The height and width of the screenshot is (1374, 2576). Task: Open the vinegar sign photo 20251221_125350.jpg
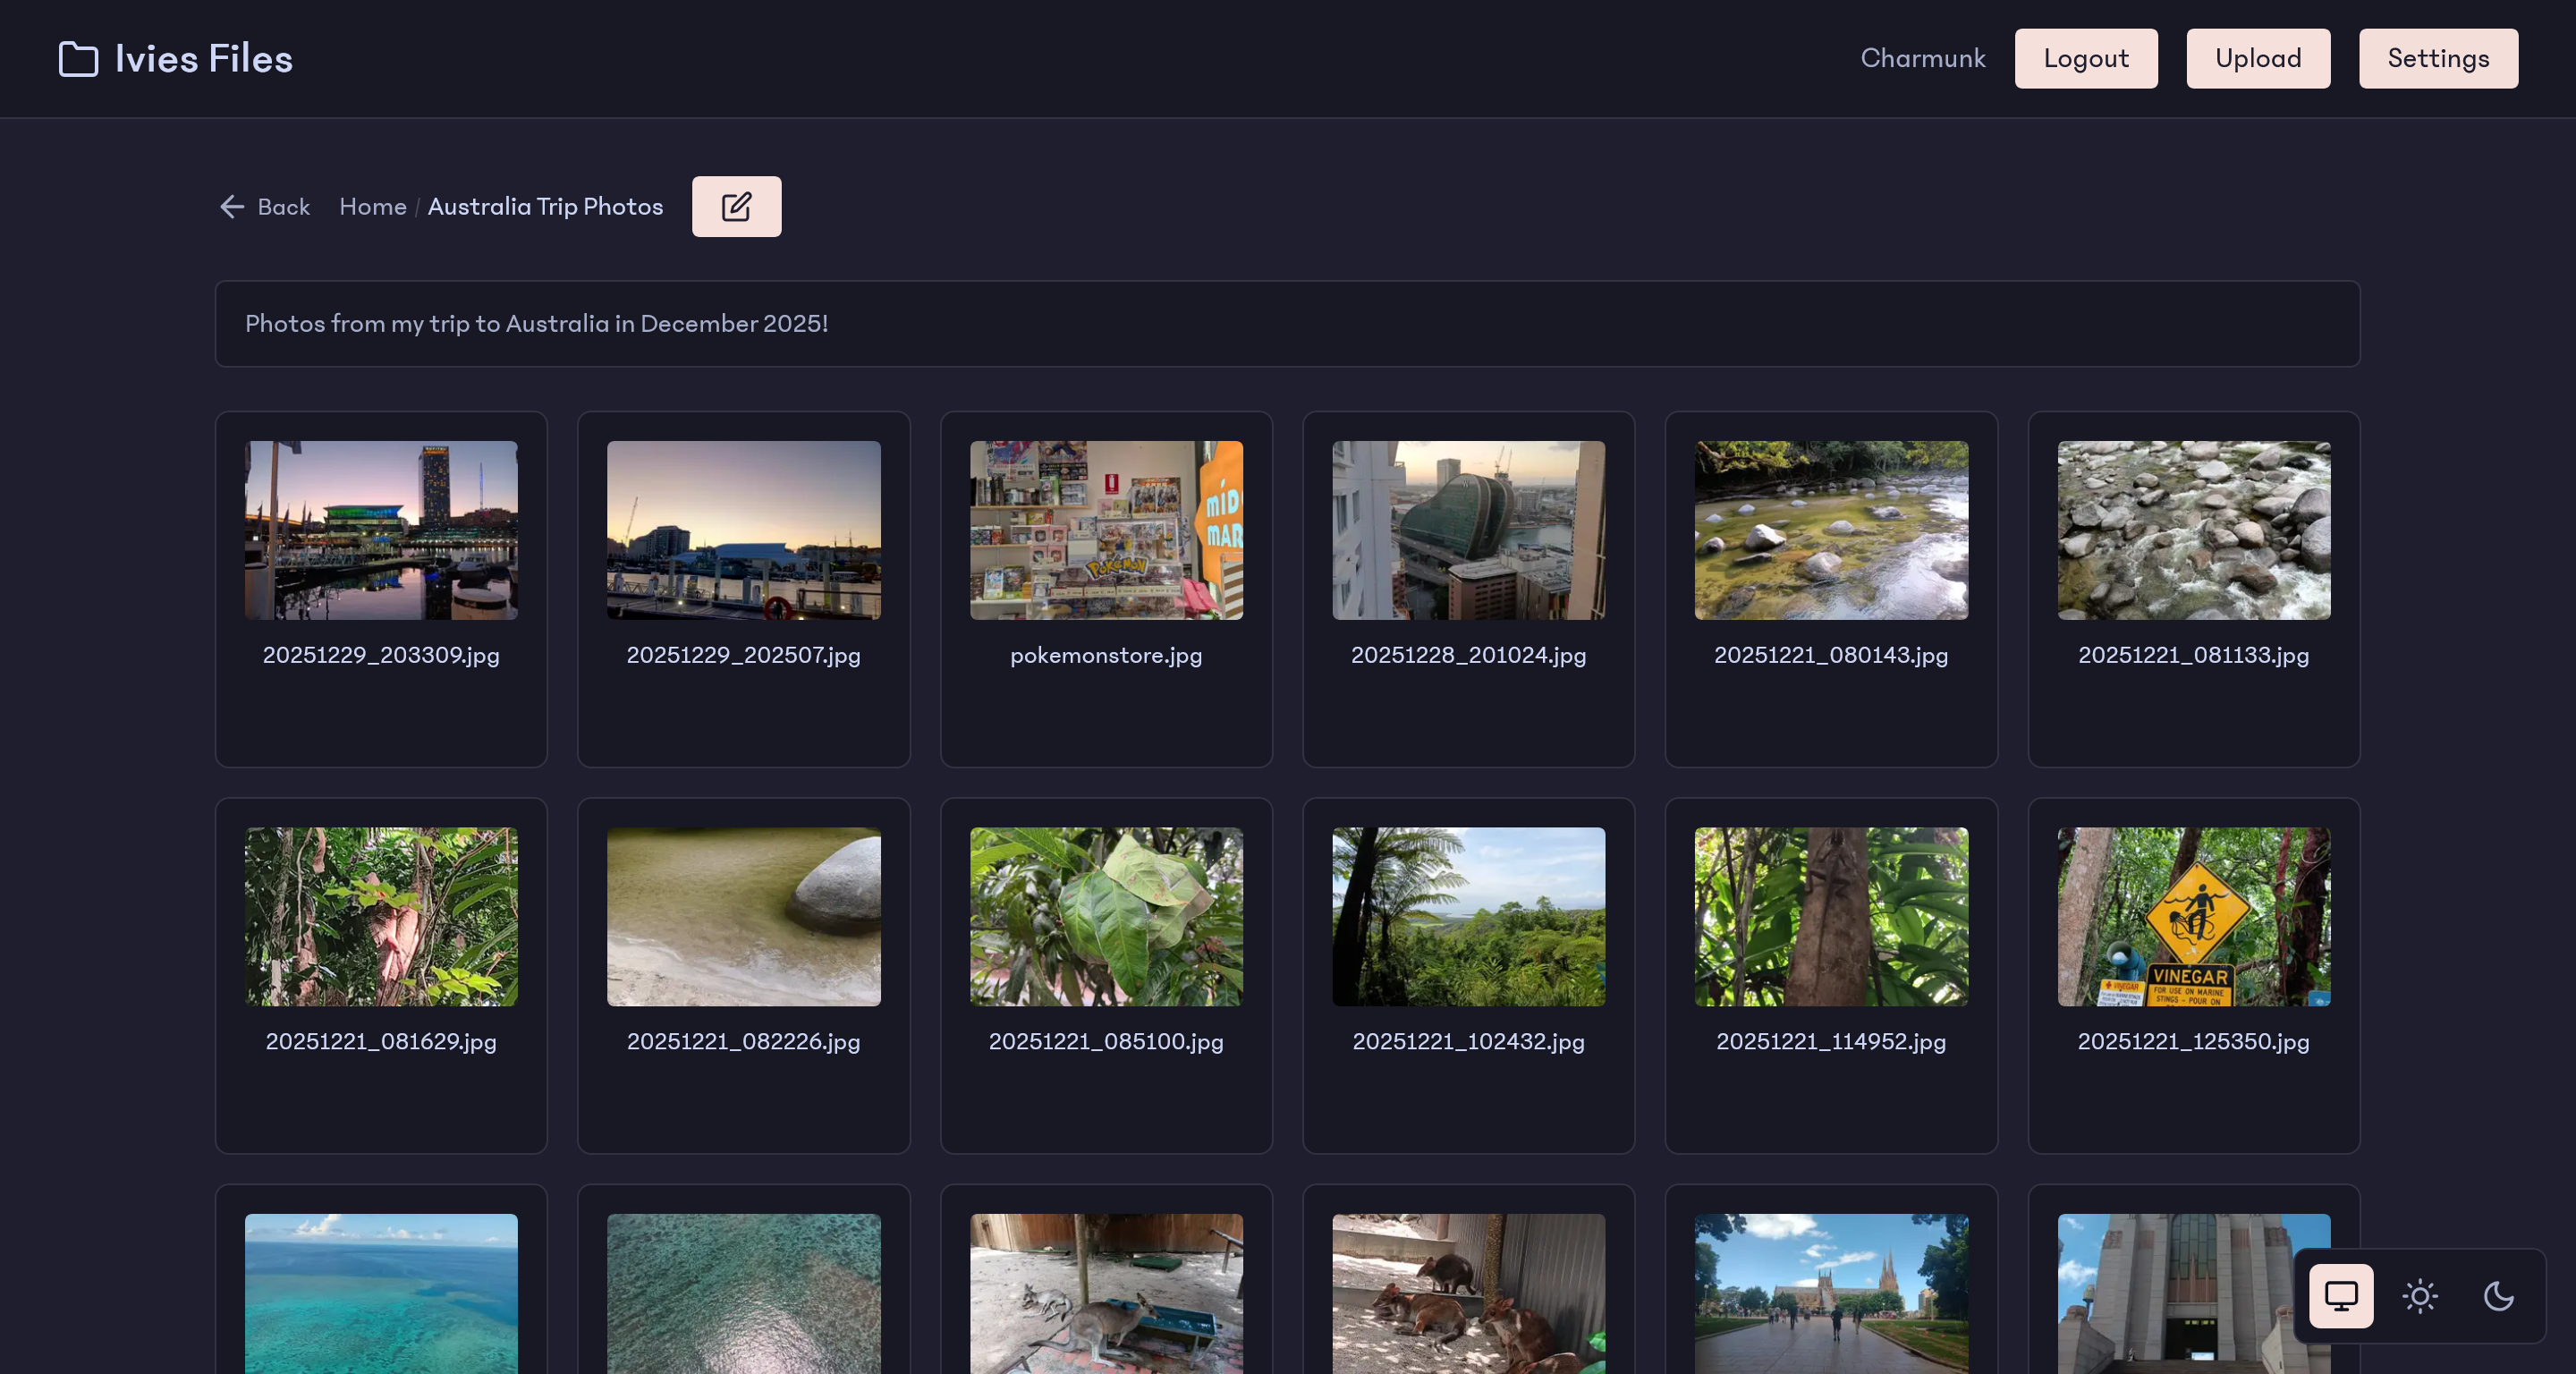pyautogui.click(x=2193, y=916)
